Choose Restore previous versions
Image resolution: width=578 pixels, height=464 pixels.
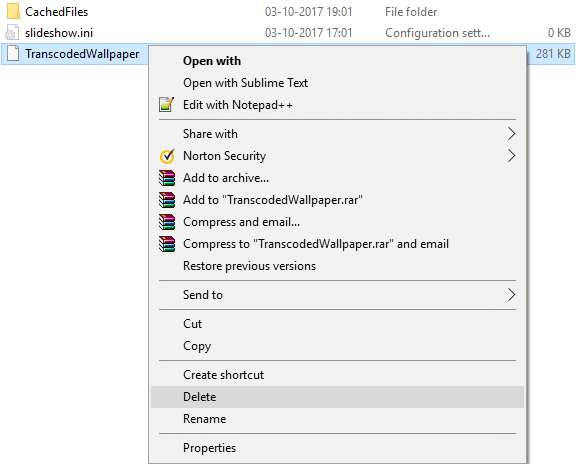click(337, 266)
